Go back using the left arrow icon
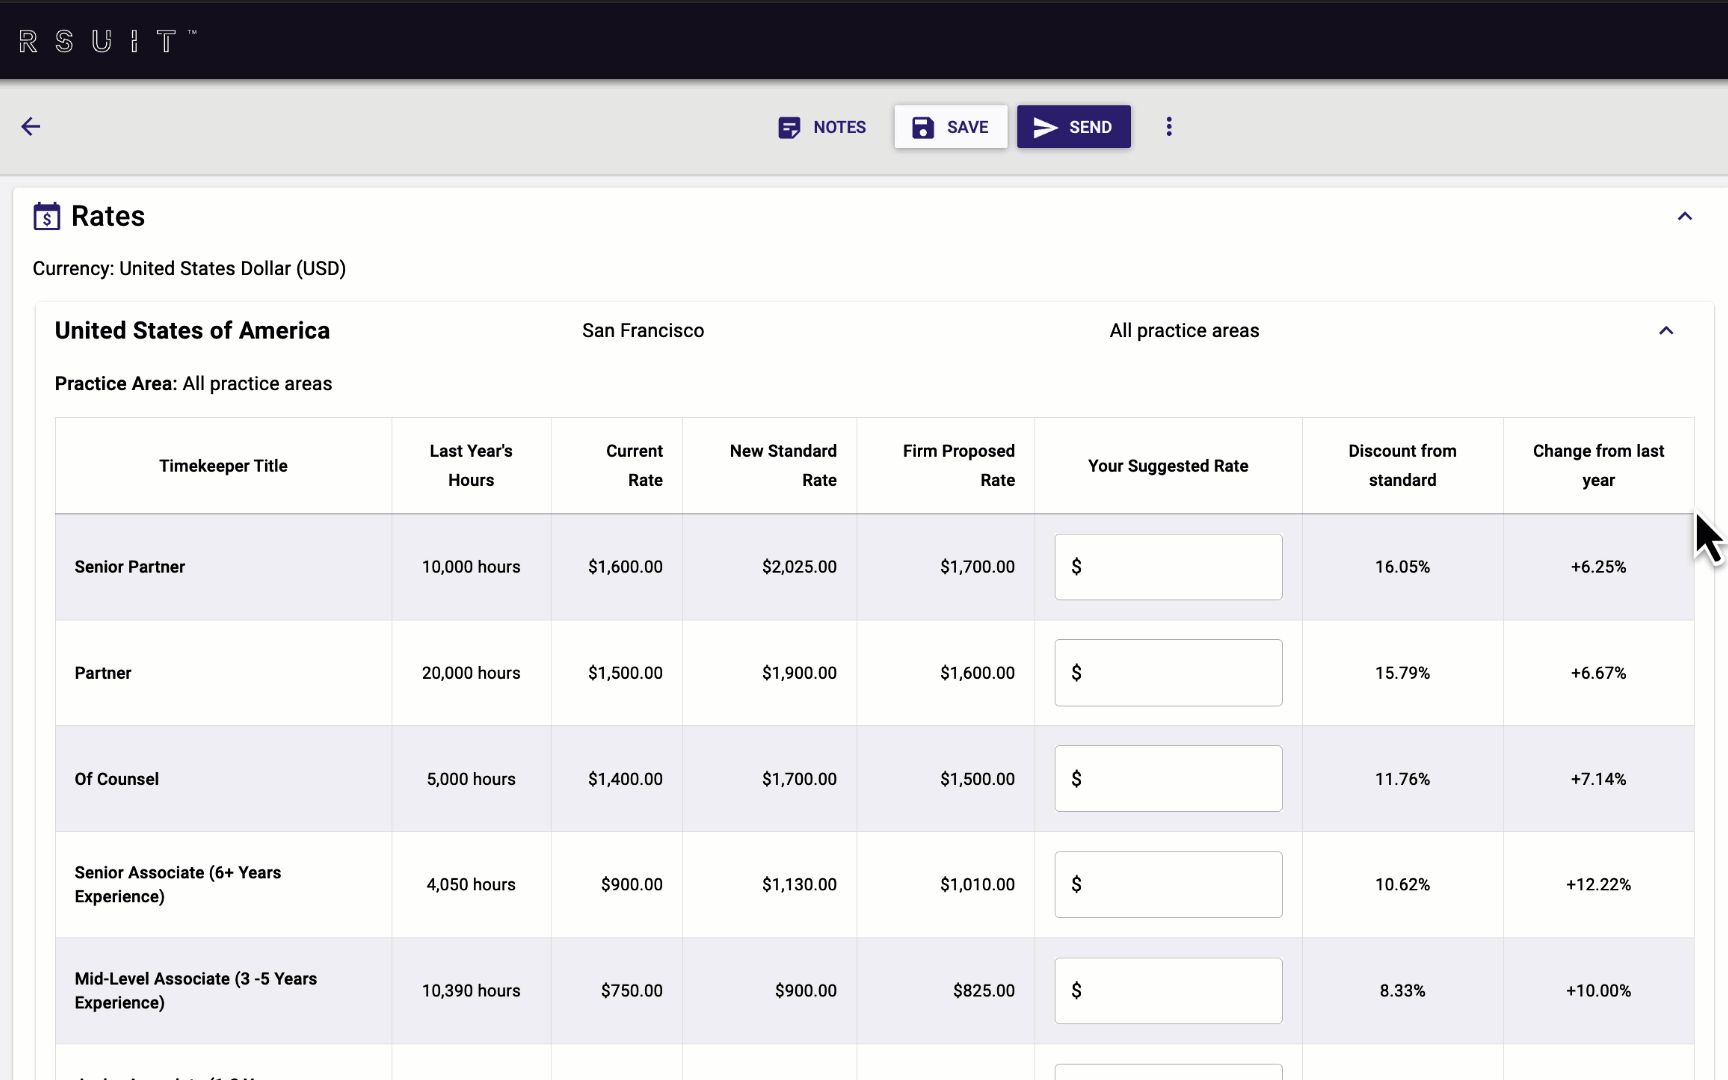The height and width of the screenshot is (1080, 1728). click(31, 126)
